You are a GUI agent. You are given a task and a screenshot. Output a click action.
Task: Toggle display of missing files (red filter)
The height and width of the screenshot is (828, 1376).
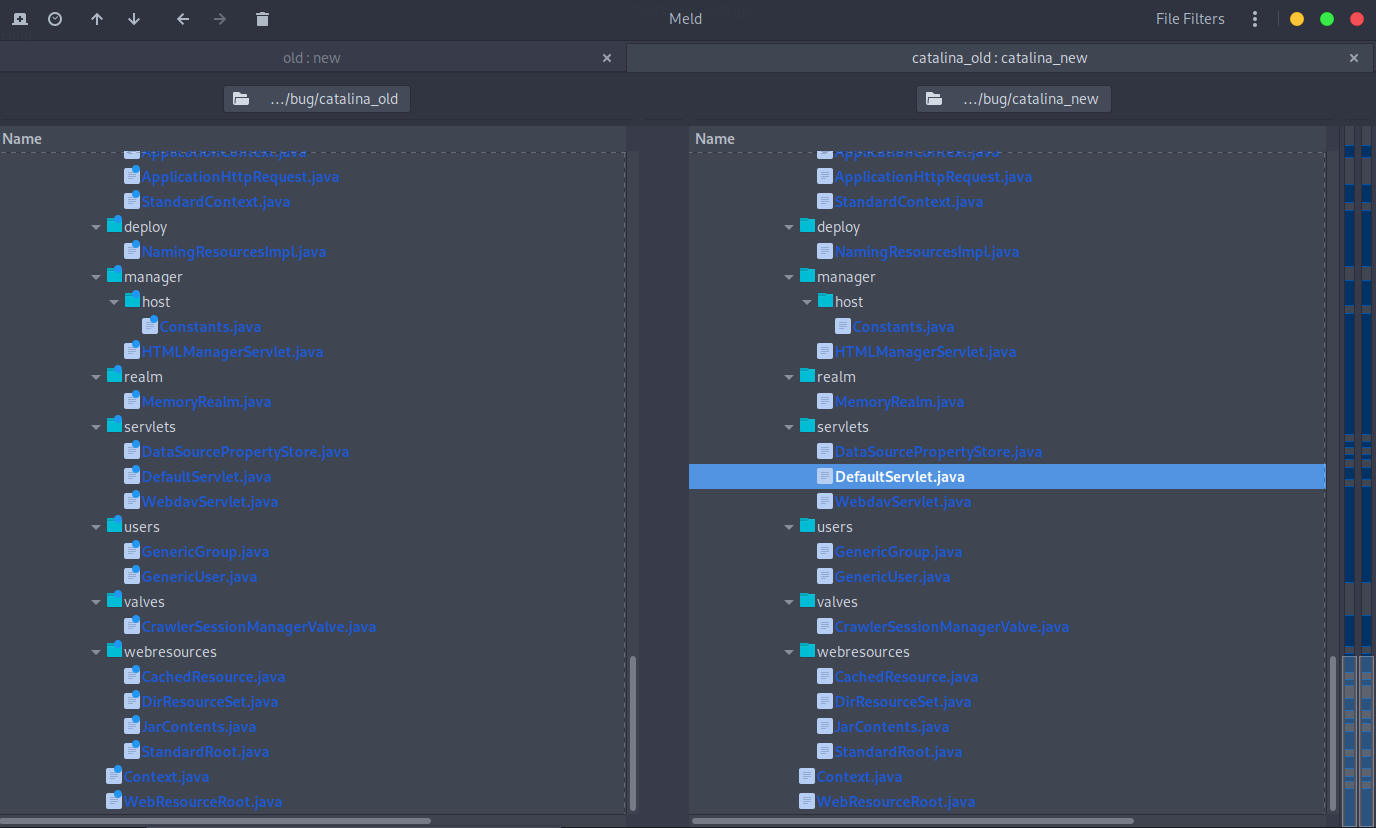[1357, 18]
